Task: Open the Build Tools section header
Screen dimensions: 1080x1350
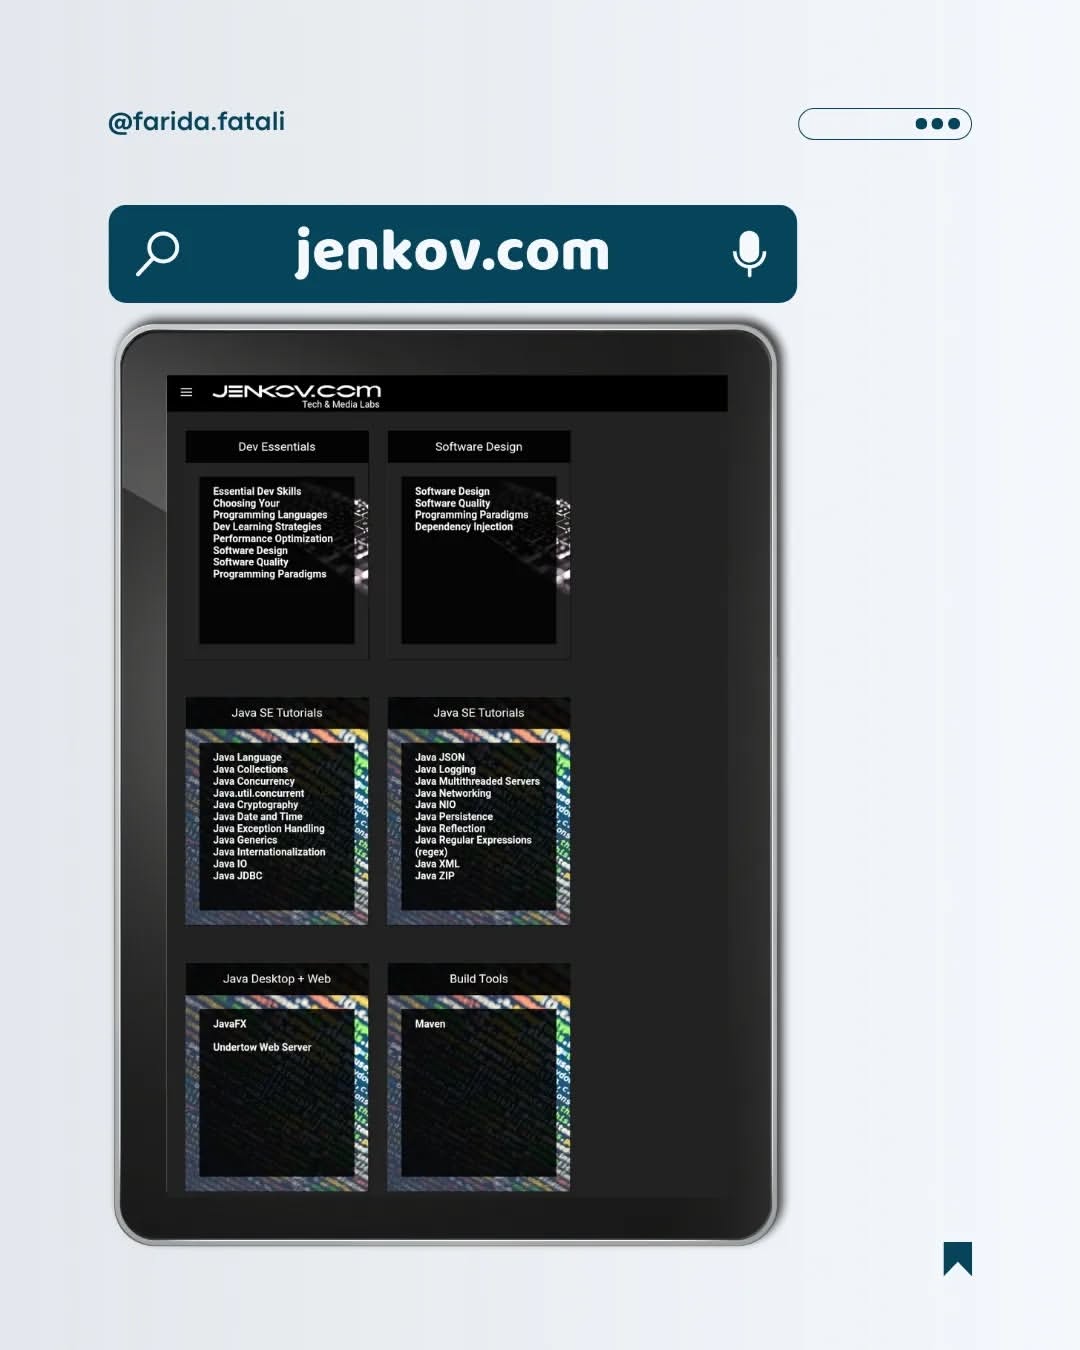Action: (x=479, y=979)
